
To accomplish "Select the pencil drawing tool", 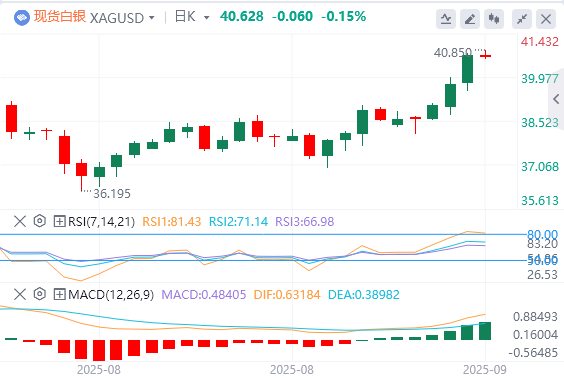I will [x=470, y=19].
